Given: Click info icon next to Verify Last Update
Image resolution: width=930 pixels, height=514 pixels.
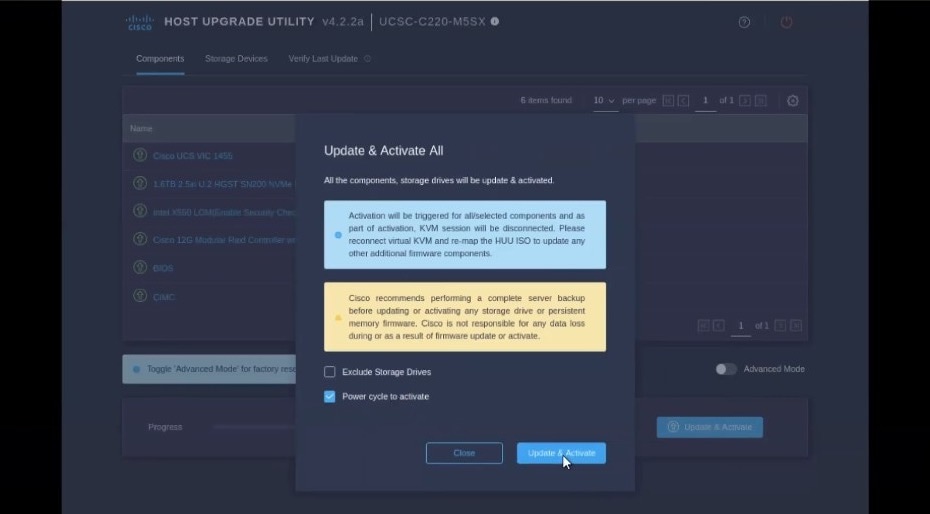Looking at the screenshot, I should coord(367,59).
